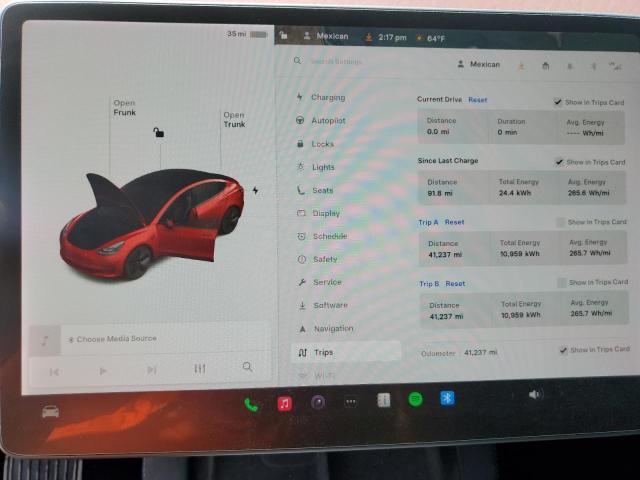Image resolution: width=640 pixels, height=480 pixels.
Task: Skip to next track in media player
Action: 151,370
